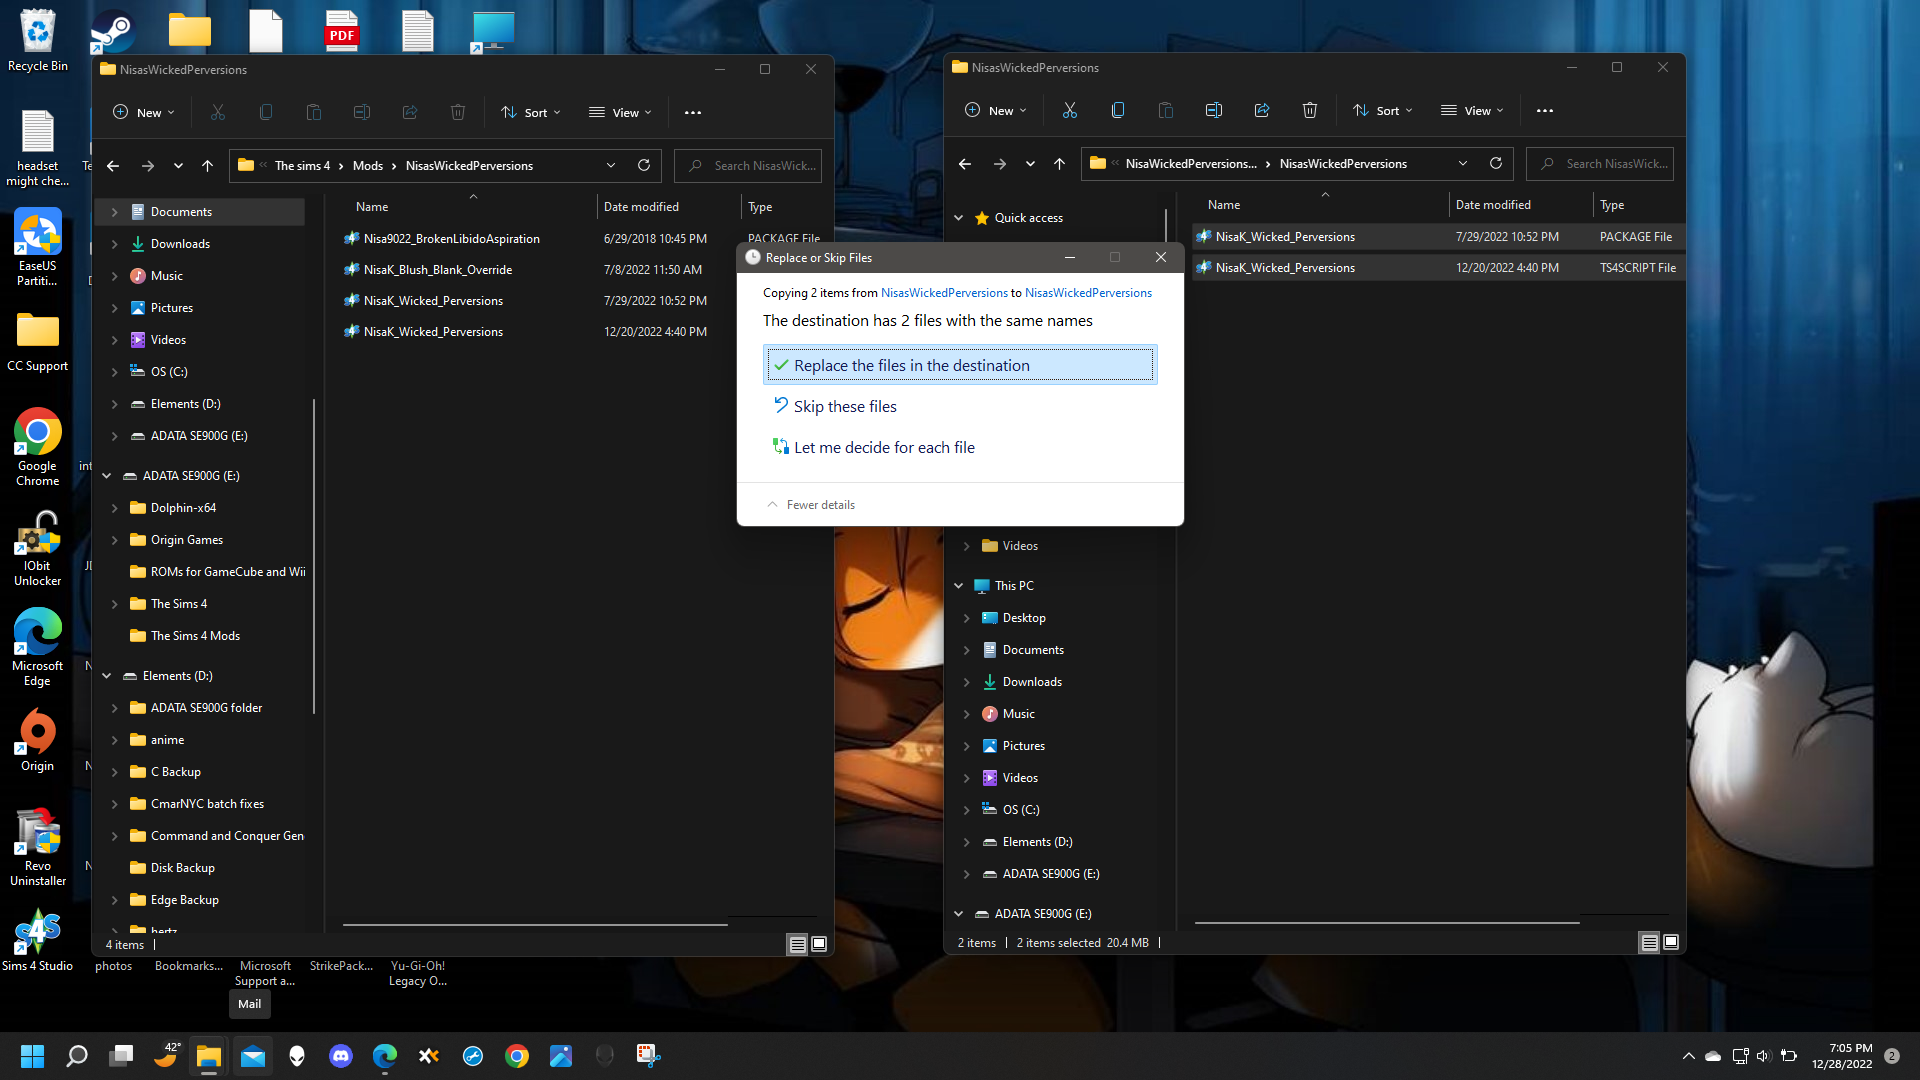1920x1080 pixels.
Task: Click source NisasWickedPerversions link in dialog
Action: (x=944, y=293)
